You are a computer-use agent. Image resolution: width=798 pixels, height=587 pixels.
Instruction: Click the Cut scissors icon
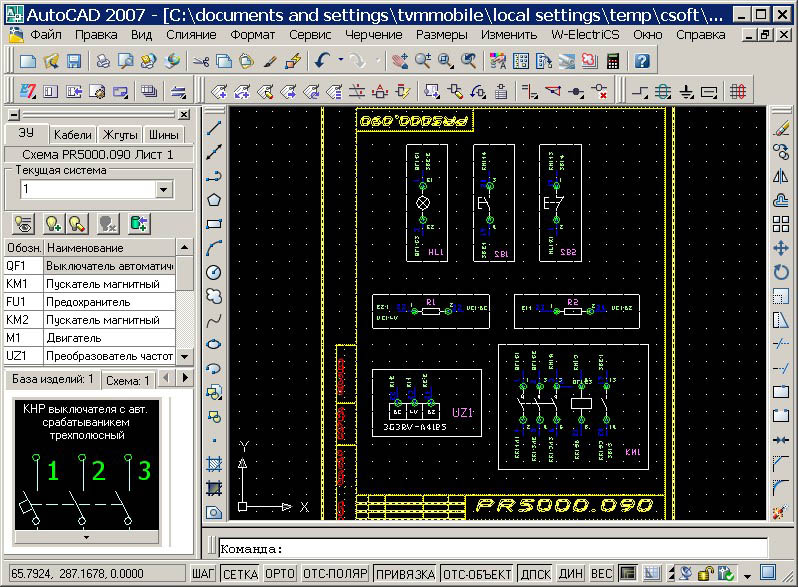pyautogui.click(x=201, y=62)
